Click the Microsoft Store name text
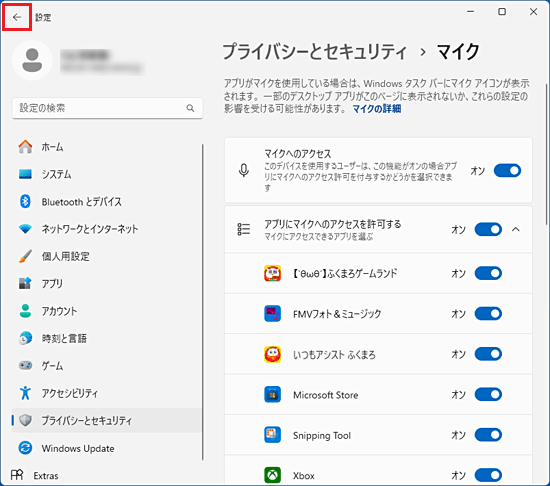550x486 pixels. tap(326, 395)
